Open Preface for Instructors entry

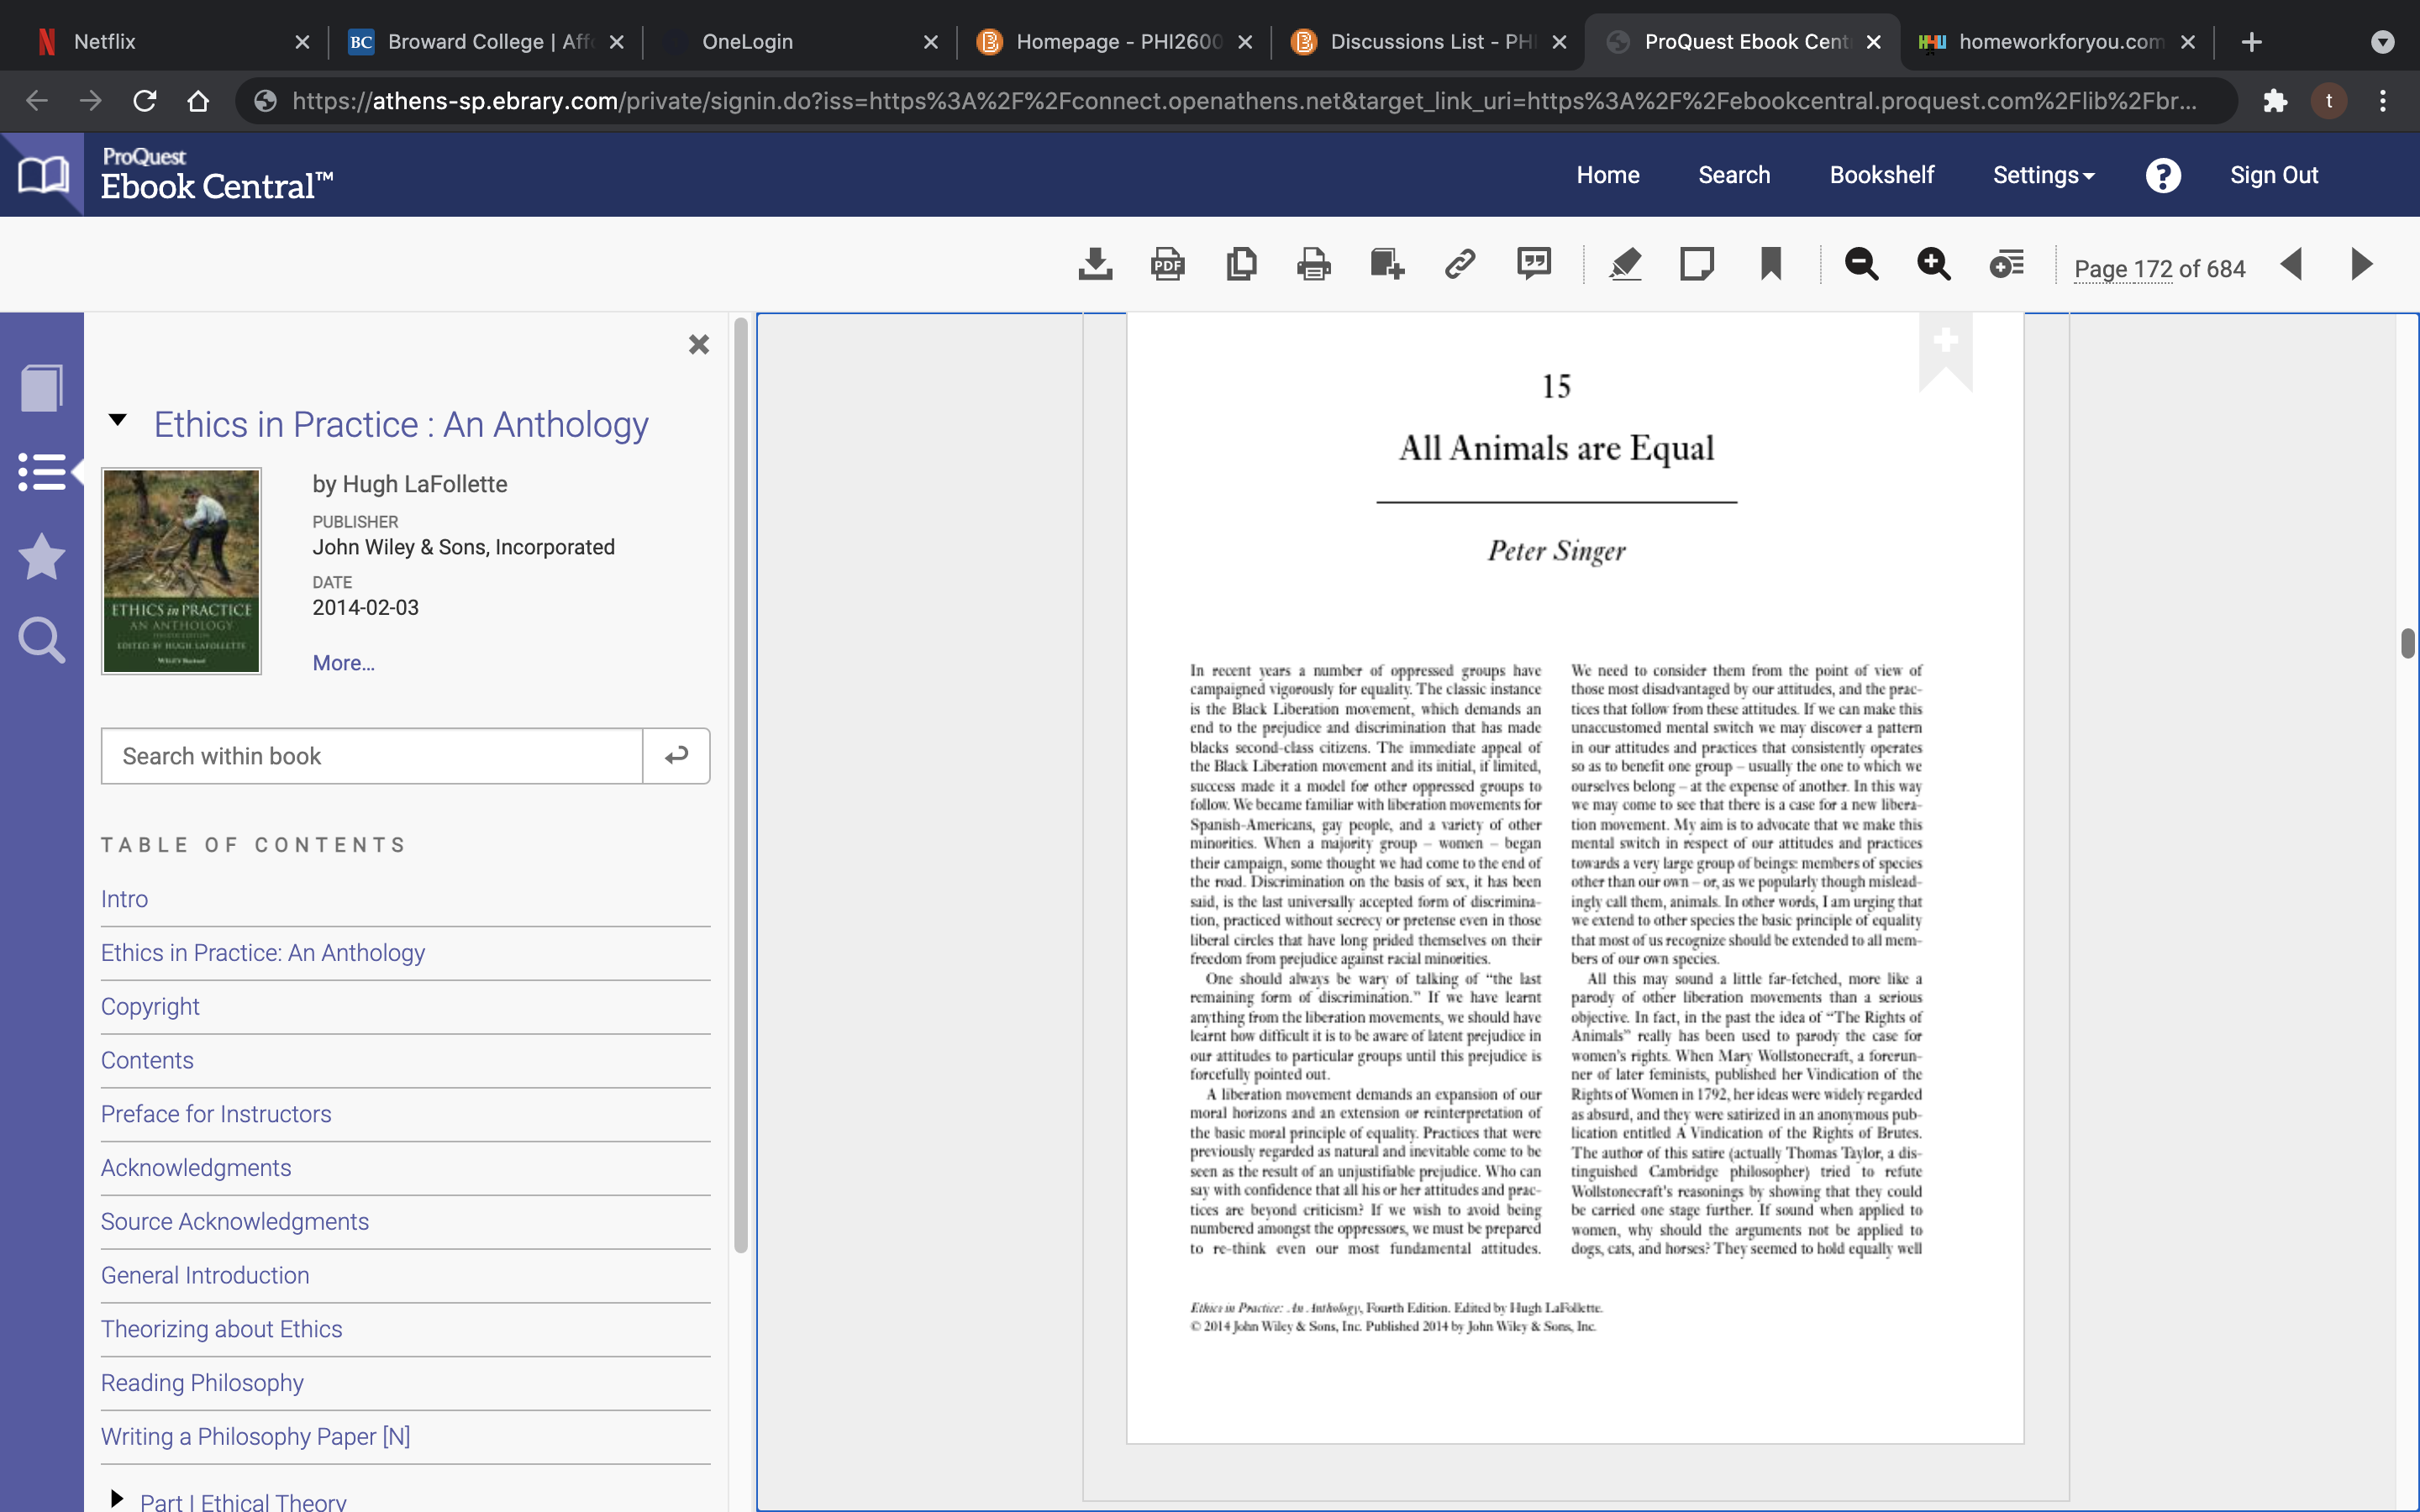tap(216, 1114)
